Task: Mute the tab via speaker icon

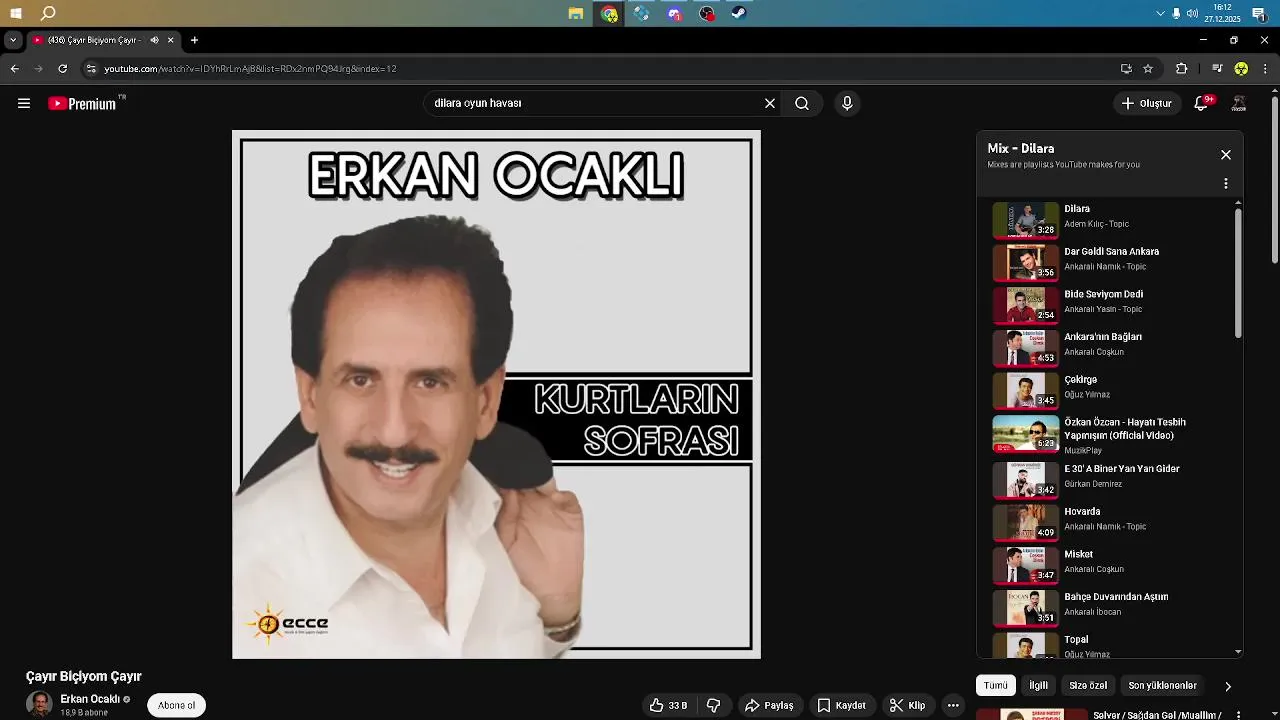Action: [x=155, y=40]
